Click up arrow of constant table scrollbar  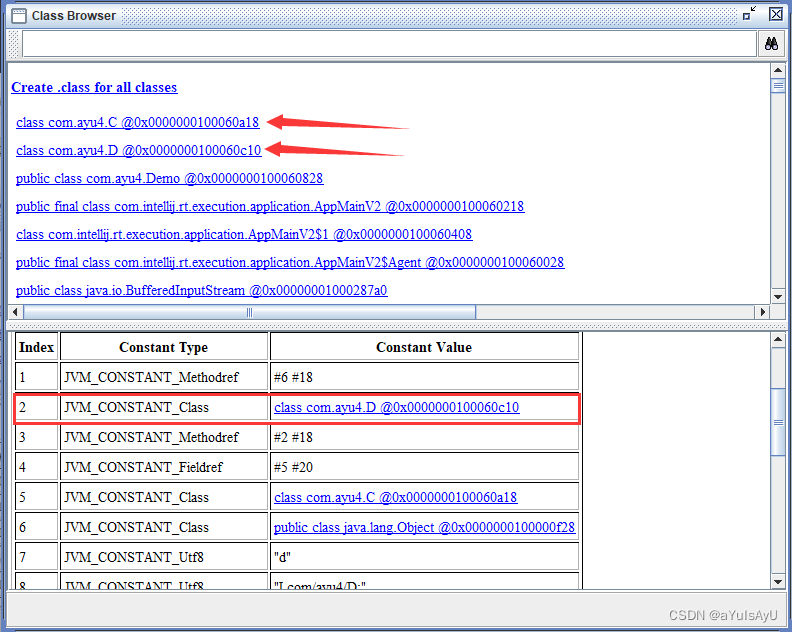point(778,339)
